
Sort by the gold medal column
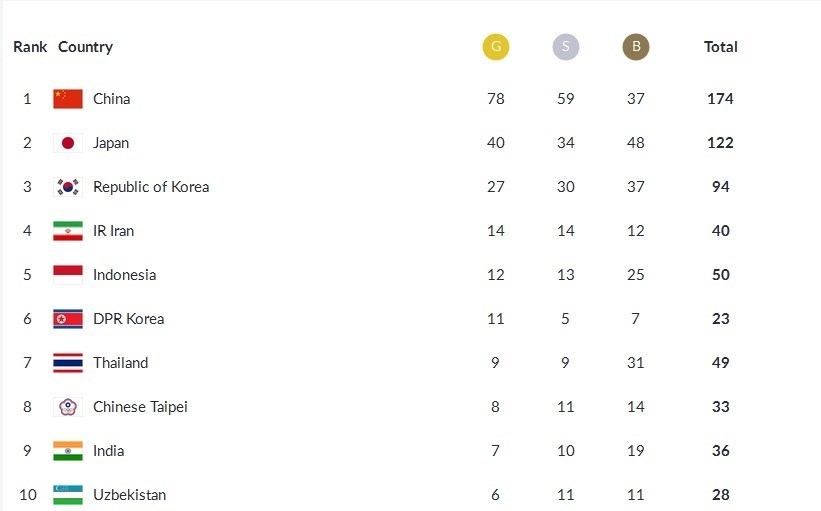(x=495, y=47)
